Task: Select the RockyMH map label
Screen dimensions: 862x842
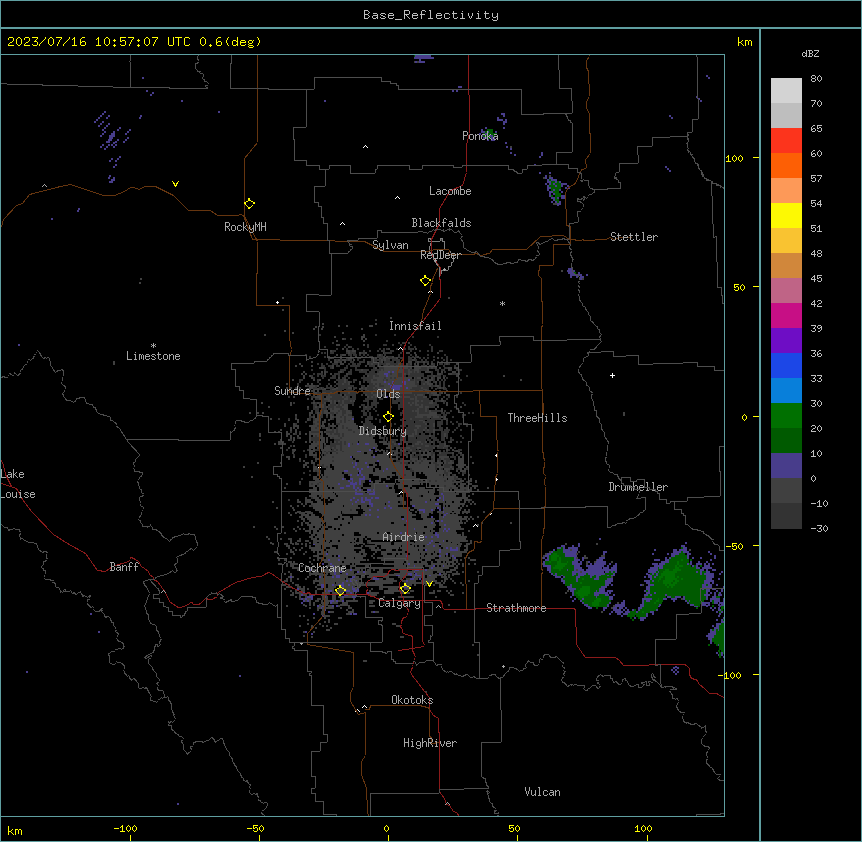Action: click(x=245, y=227)
